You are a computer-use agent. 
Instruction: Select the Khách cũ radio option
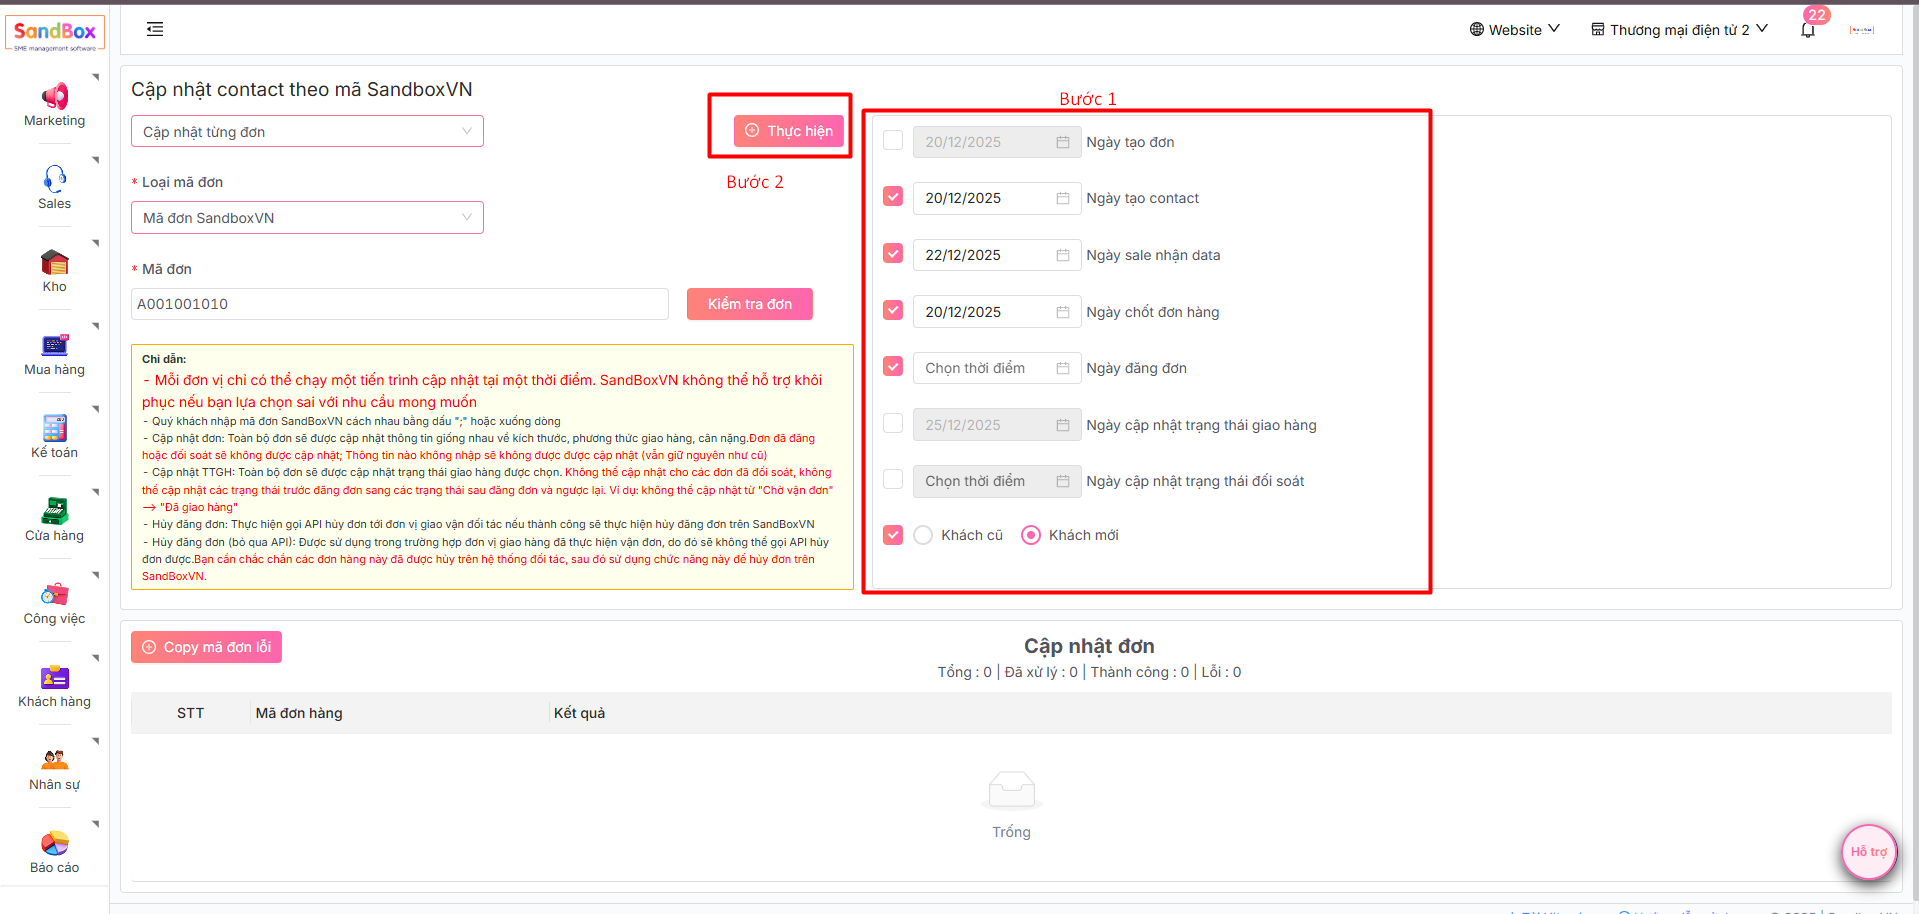click(x=923, y=535)
